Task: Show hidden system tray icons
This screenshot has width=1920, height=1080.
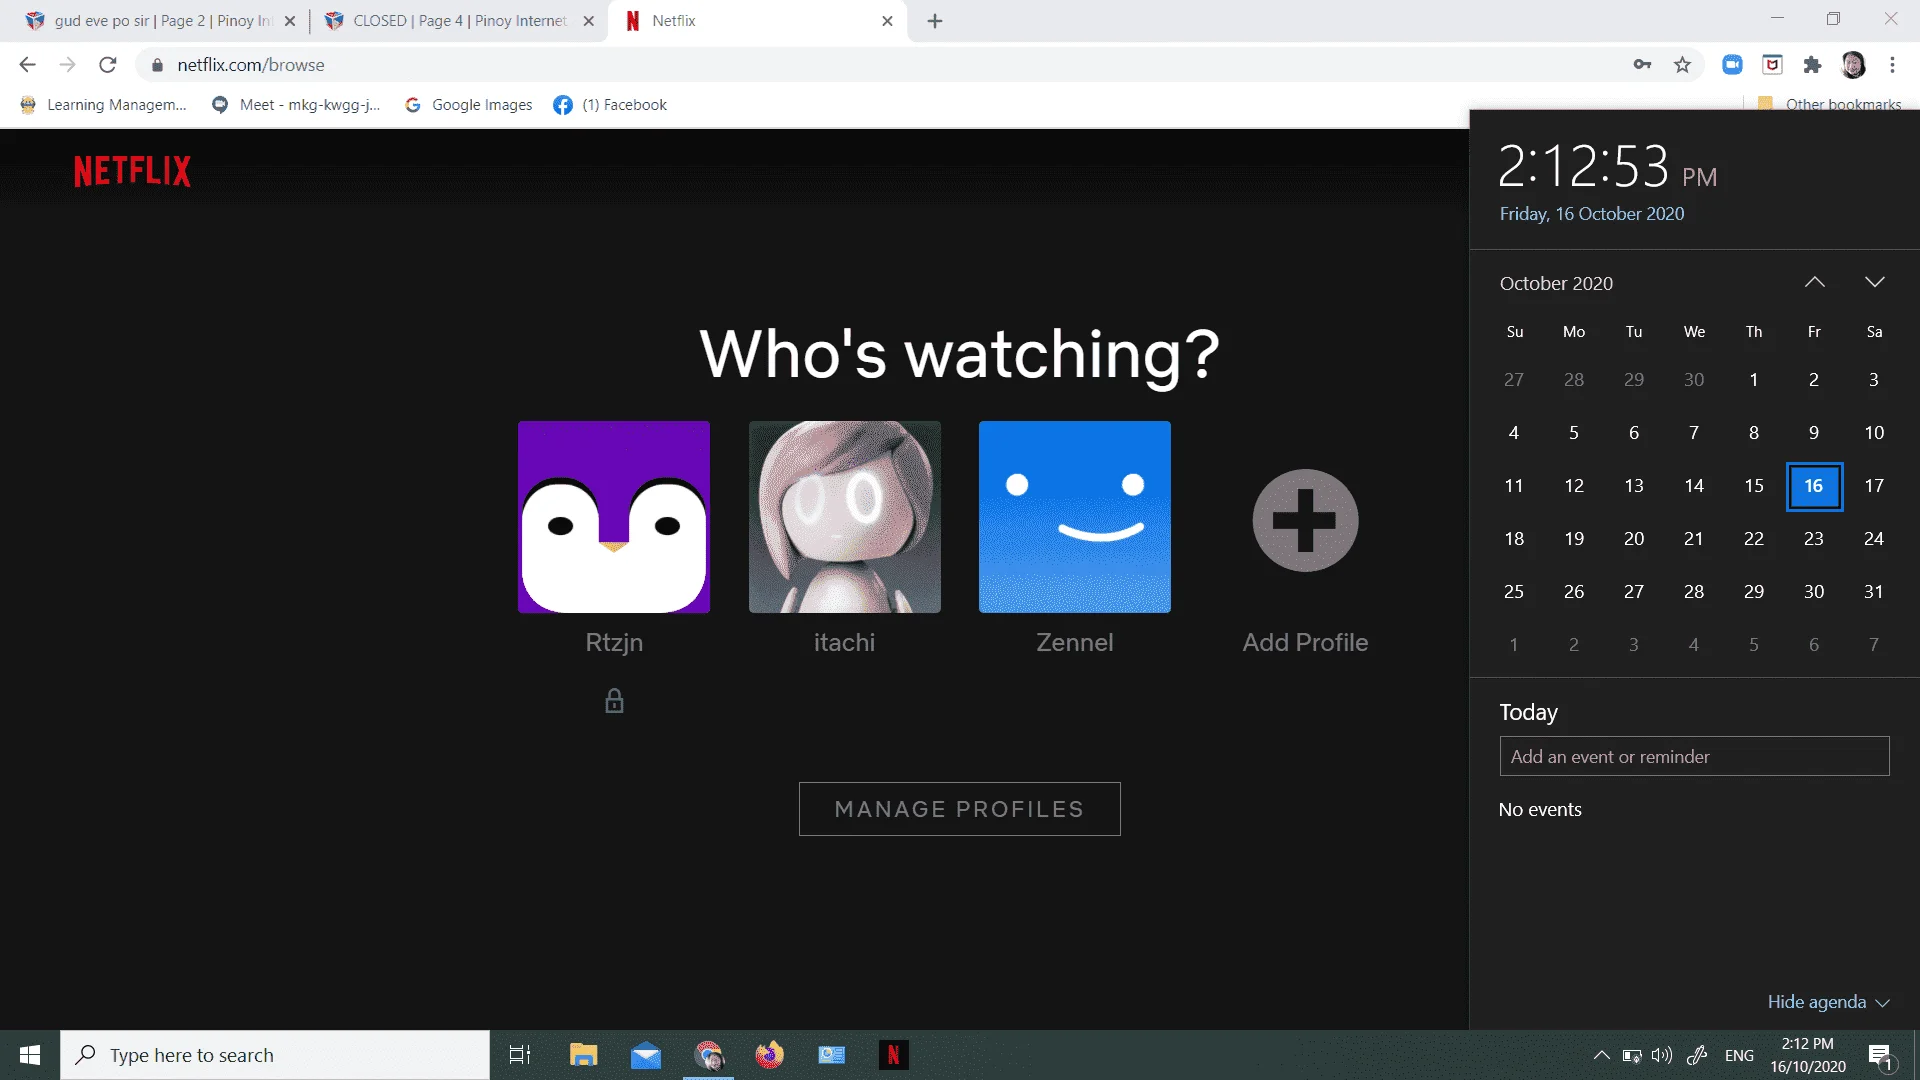Action: (x=1601, y=1055)
